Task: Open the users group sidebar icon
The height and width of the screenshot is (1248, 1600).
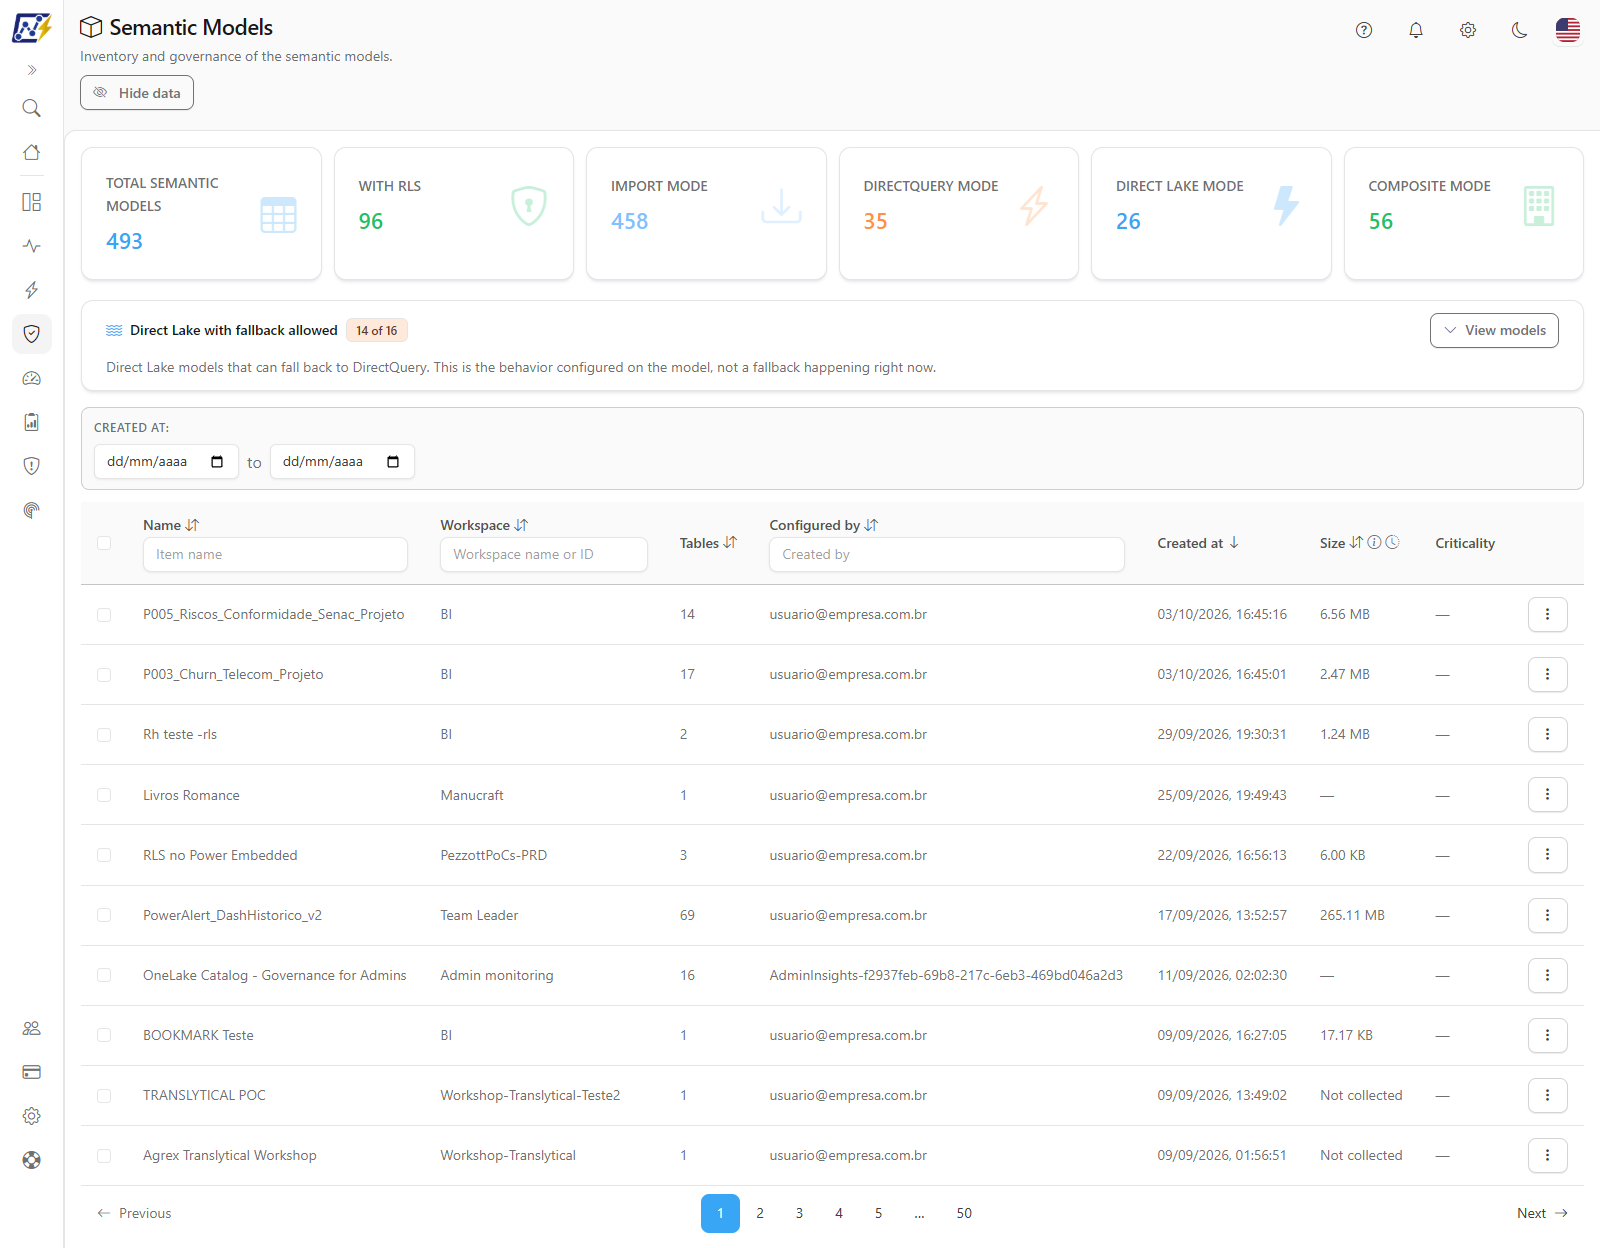Action: (x=31, y=1028)
